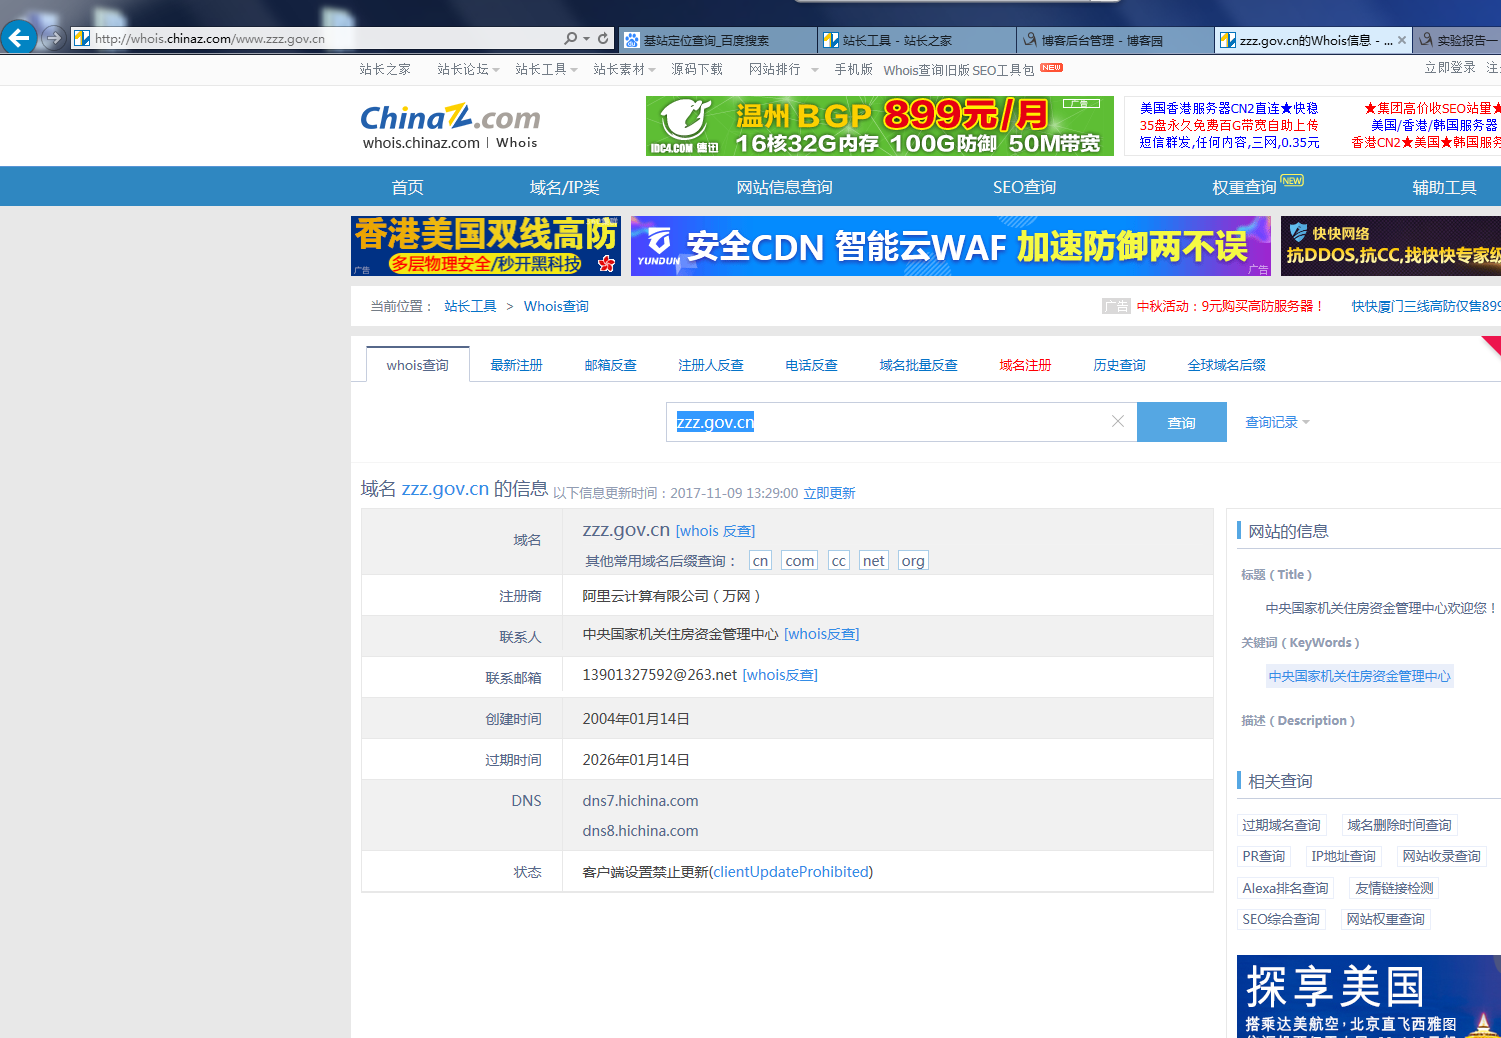Open the 手机版 mobile version link
This screenshot has height=1038, width=1501.
pyautogui.click(x=854, y=69)
